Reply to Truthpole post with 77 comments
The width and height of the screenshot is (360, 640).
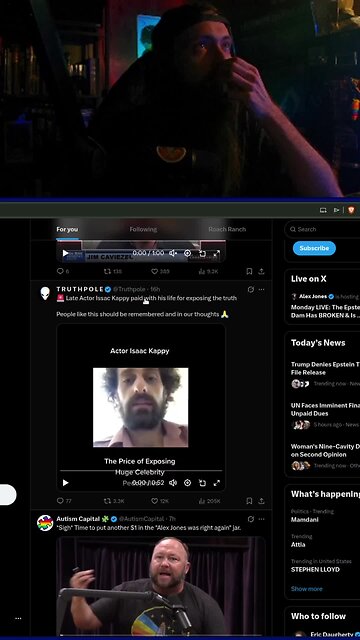(64, 501)
